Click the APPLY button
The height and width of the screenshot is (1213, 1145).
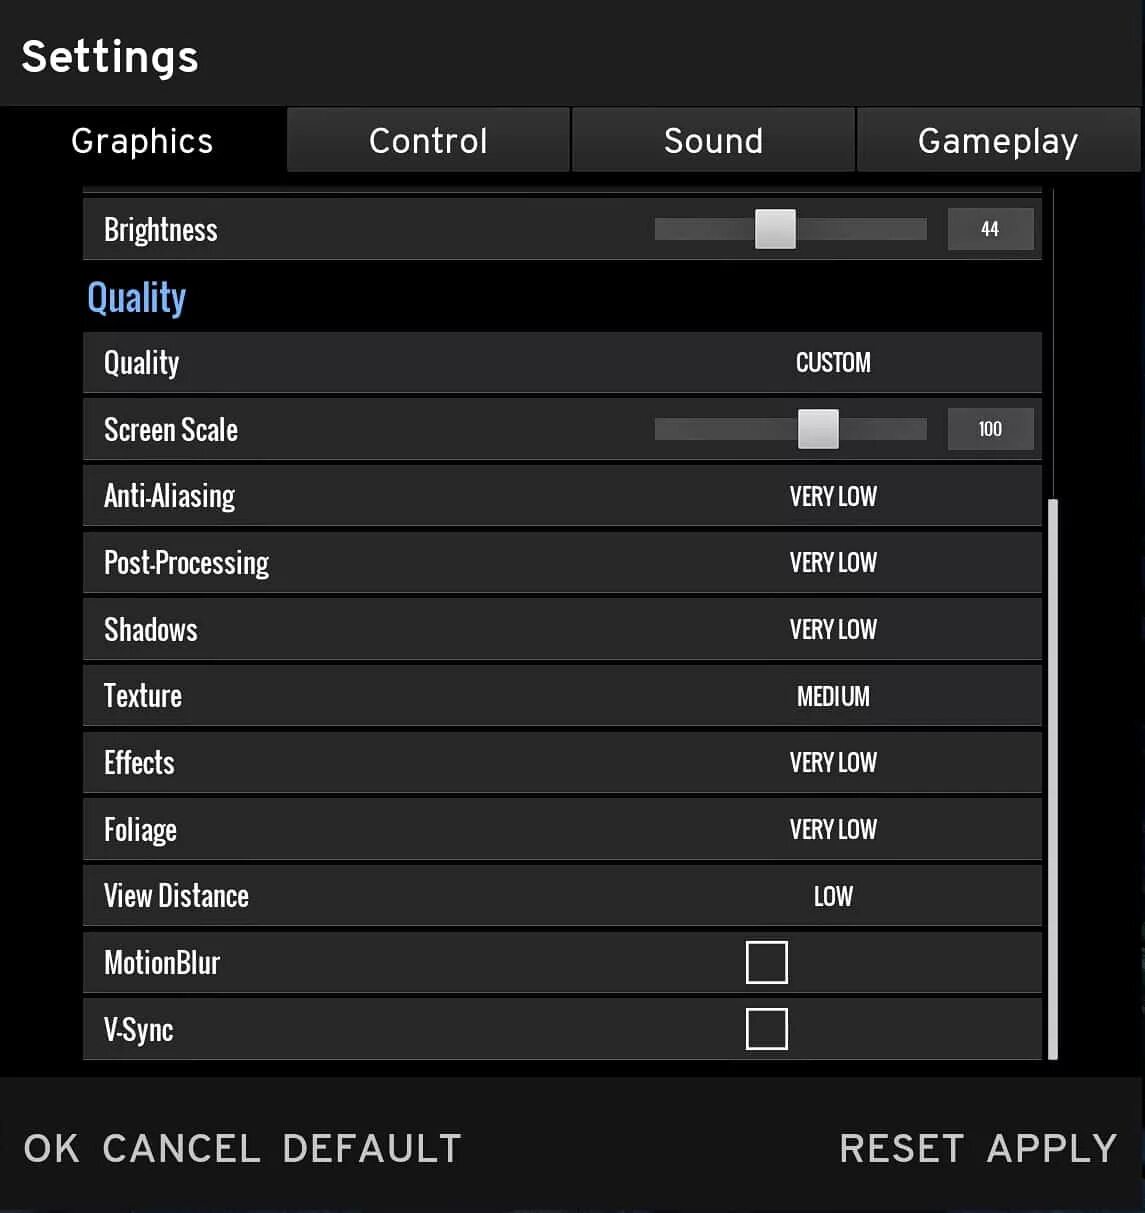1052,1148
